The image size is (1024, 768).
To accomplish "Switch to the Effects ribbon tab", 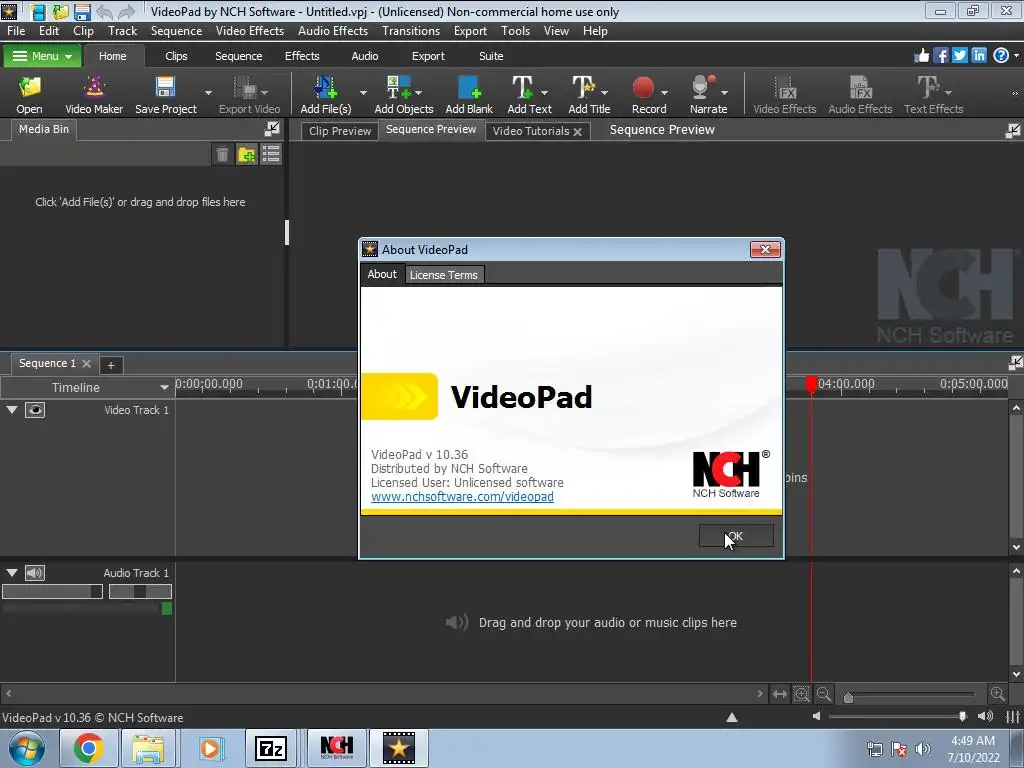I will (302, 56).
